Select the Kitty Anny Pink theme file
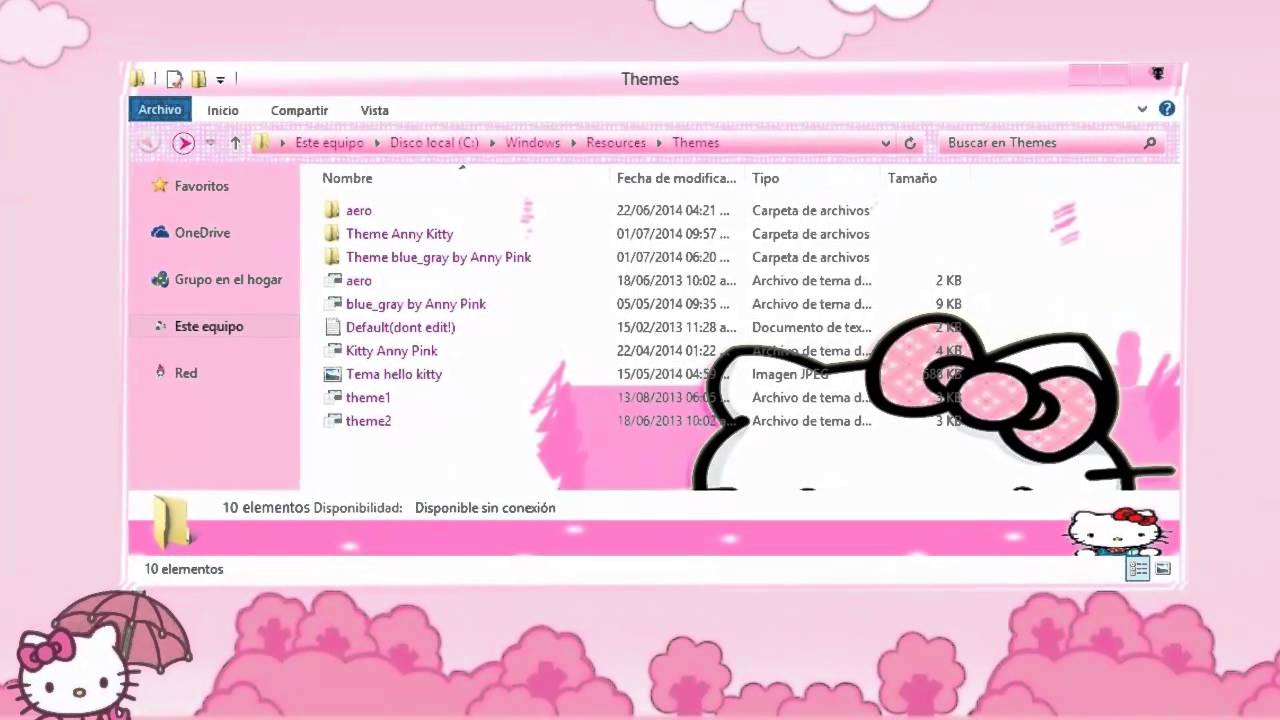The image size is (1280, 720). click(x=391, y=351)
